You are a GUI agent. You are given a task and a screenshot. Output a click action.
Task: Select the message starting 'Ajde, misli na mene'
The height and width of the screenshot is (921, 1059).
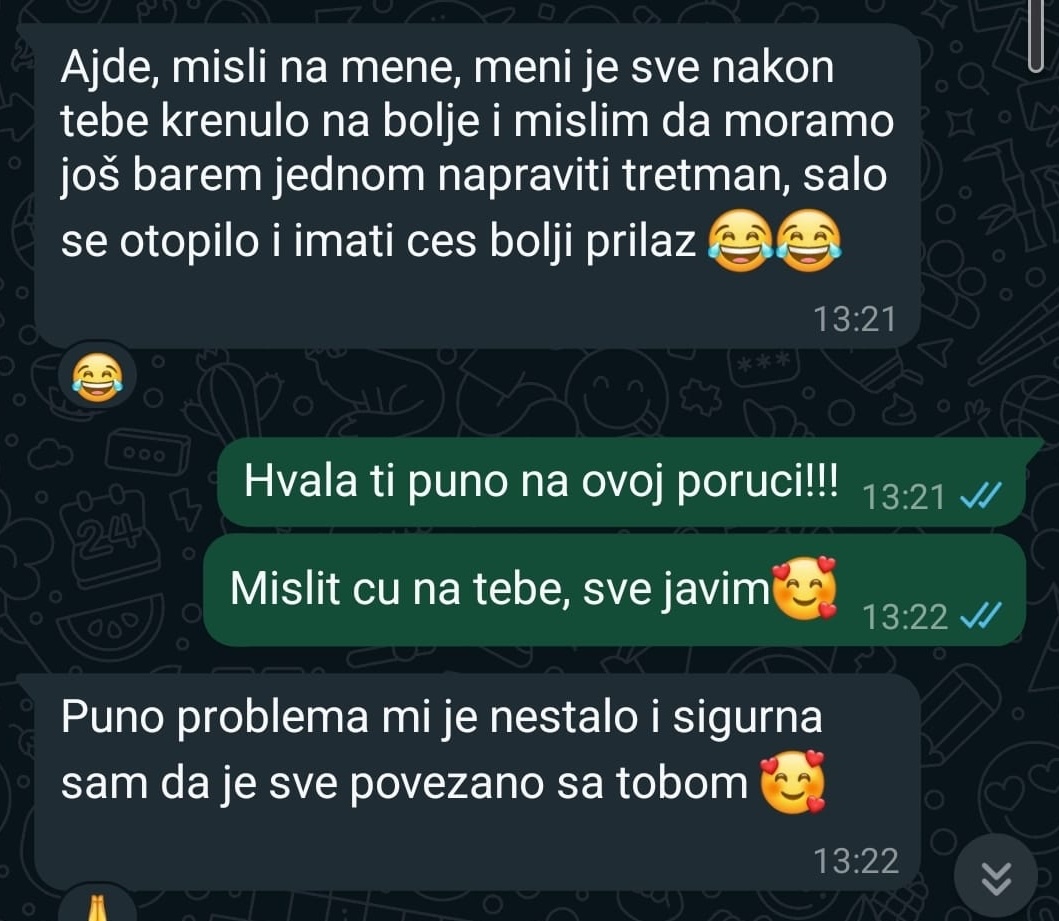pyautogui.click(x=477, y=186)
